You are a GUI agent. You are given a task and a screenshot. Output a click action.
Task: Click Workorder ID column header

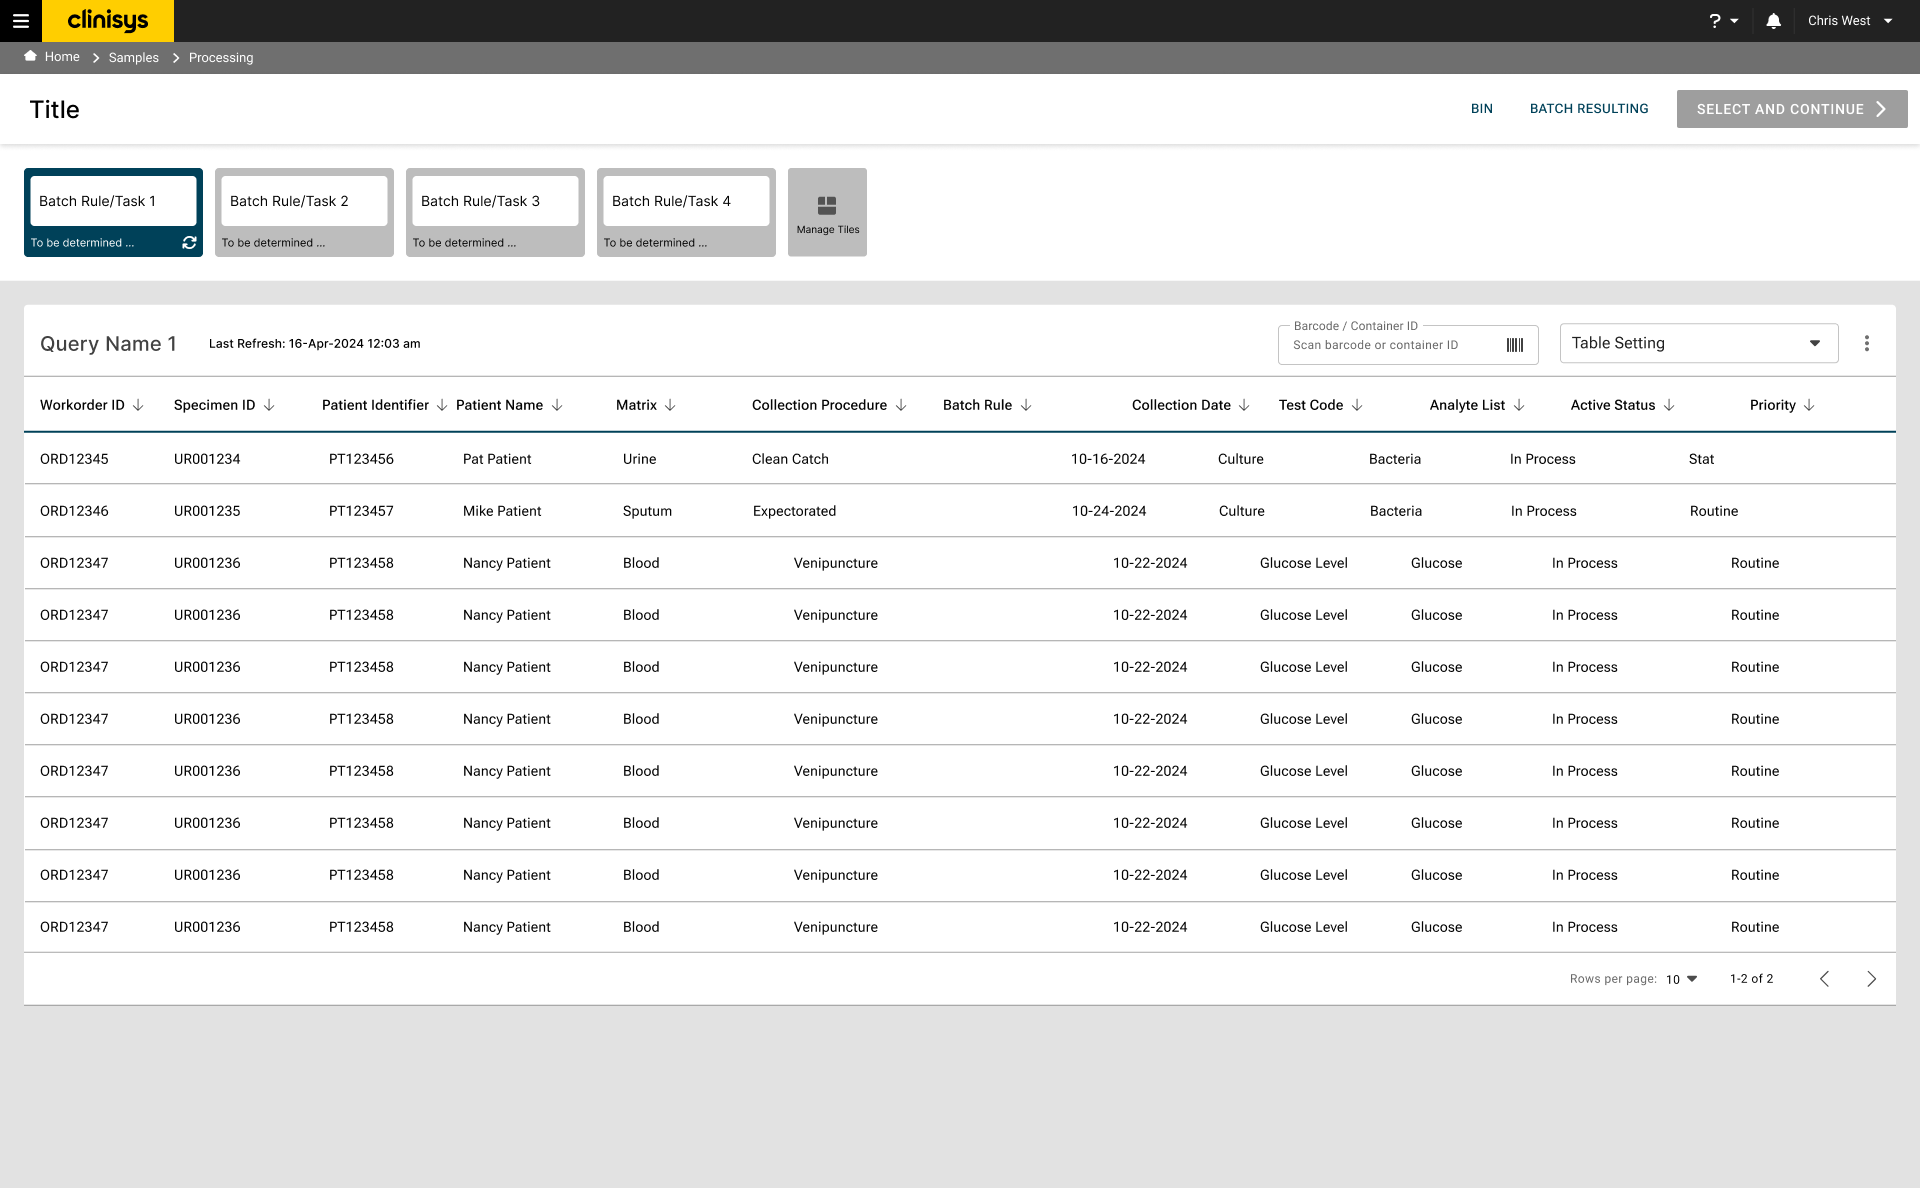tap(82, 405)
